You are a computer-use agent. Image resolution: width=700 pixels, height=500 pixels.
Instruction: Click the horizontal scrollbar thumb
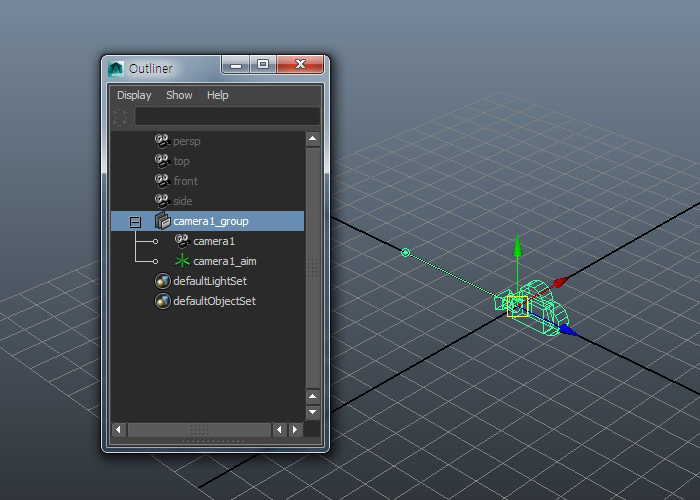pos(200,429)
